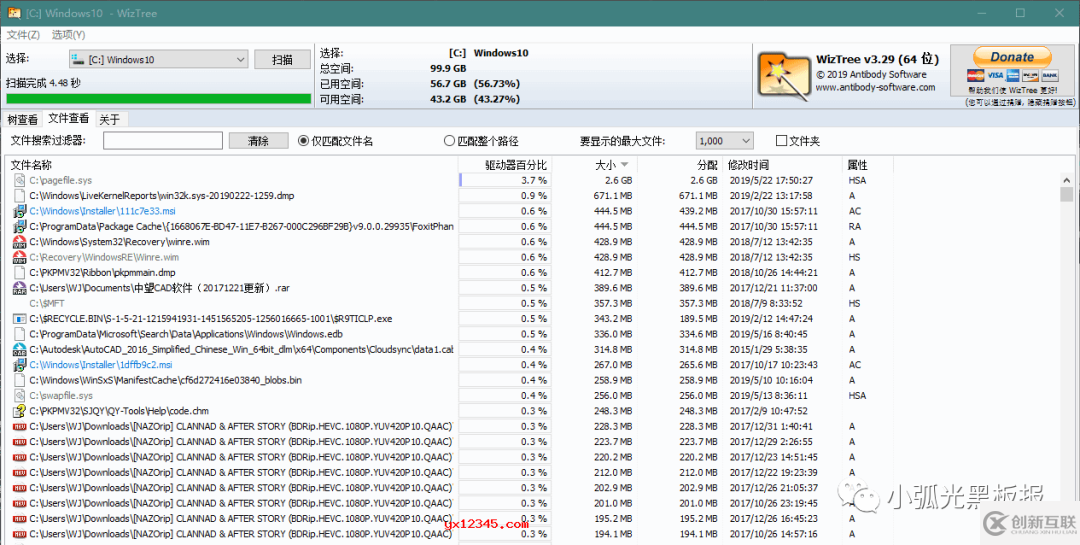The height and width of the screenshot is (545, 1080).
Task: Click the Donate button
Action: [x=1012, y=57]
